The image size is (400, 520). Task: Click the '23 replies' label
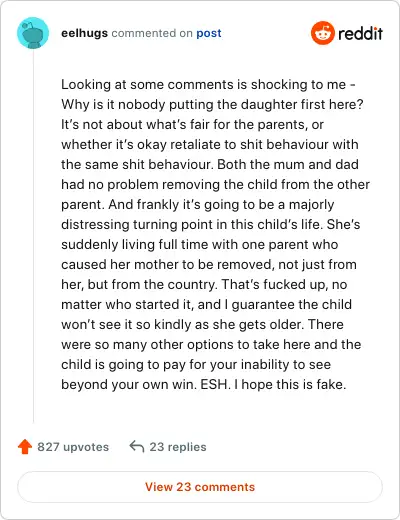click(178, 447)
